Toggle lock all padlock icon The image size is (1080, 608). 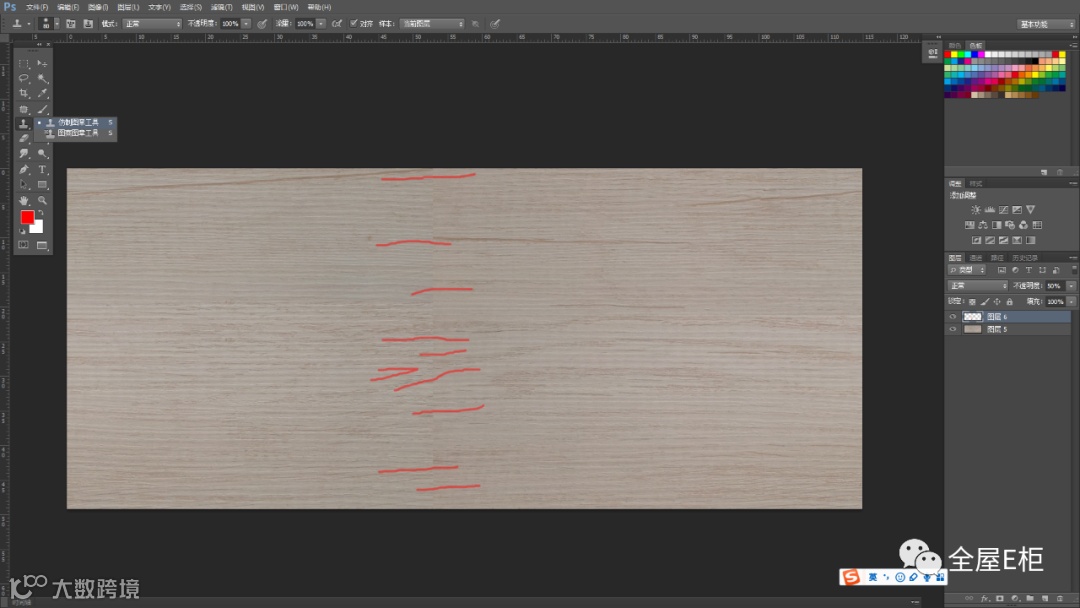tap(1010, 302)
